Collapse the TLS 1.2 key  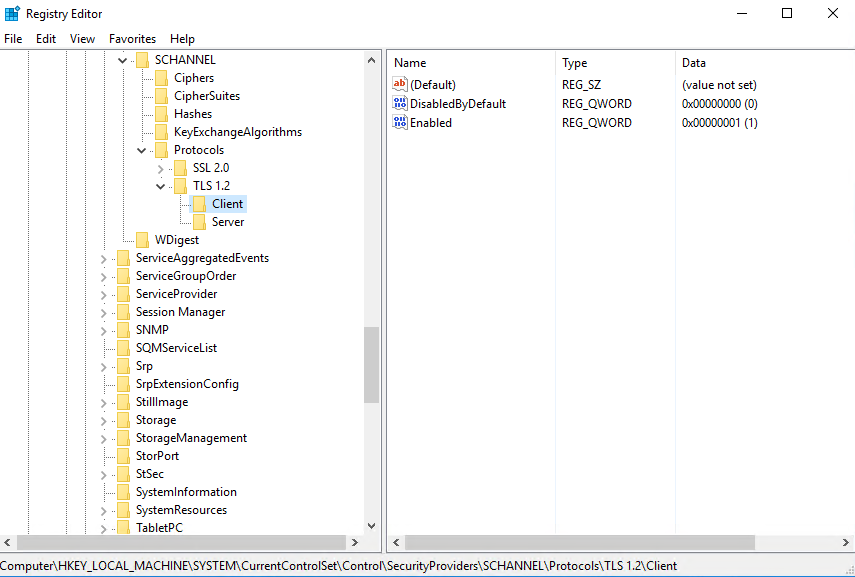tap(161, 186)
